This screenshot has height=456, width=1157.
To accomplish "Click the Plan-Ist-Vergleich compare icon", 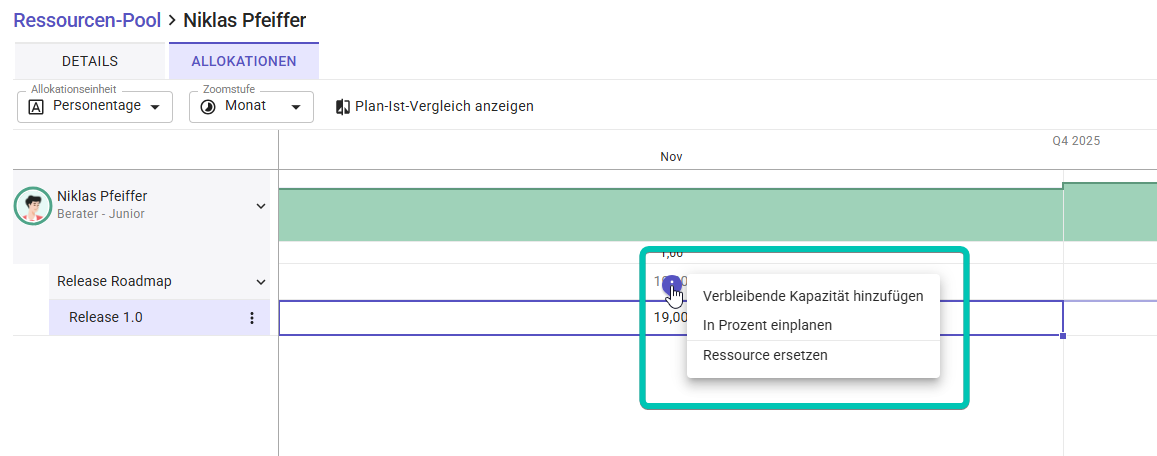I will click(343, 107).
